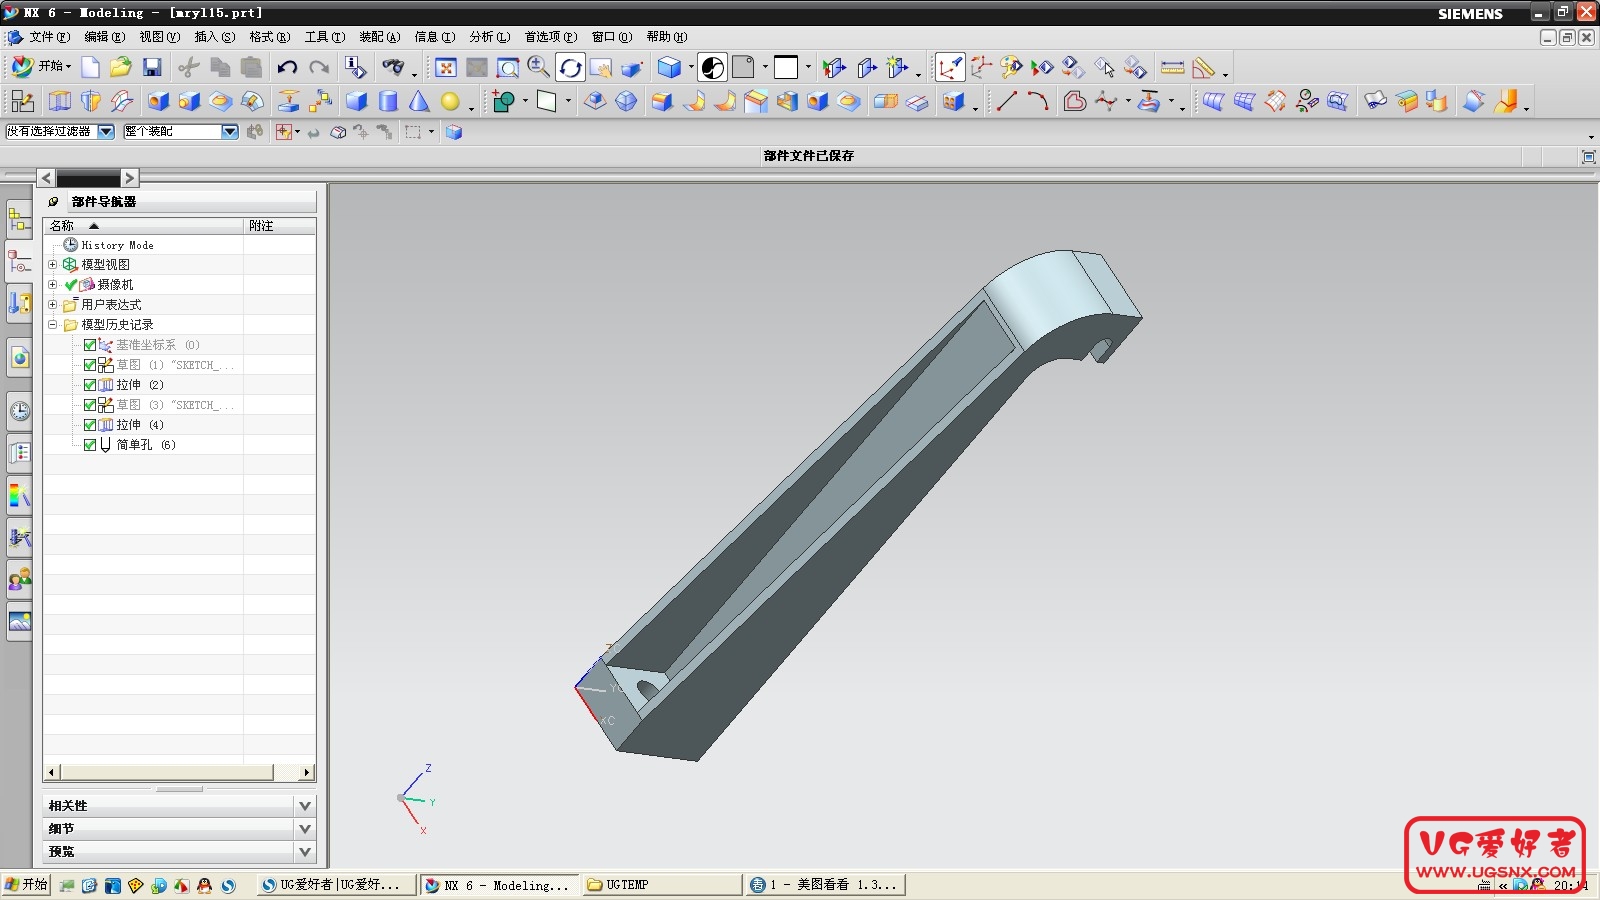Expand the 摄像机 tree node

click(x=52, y=284)
